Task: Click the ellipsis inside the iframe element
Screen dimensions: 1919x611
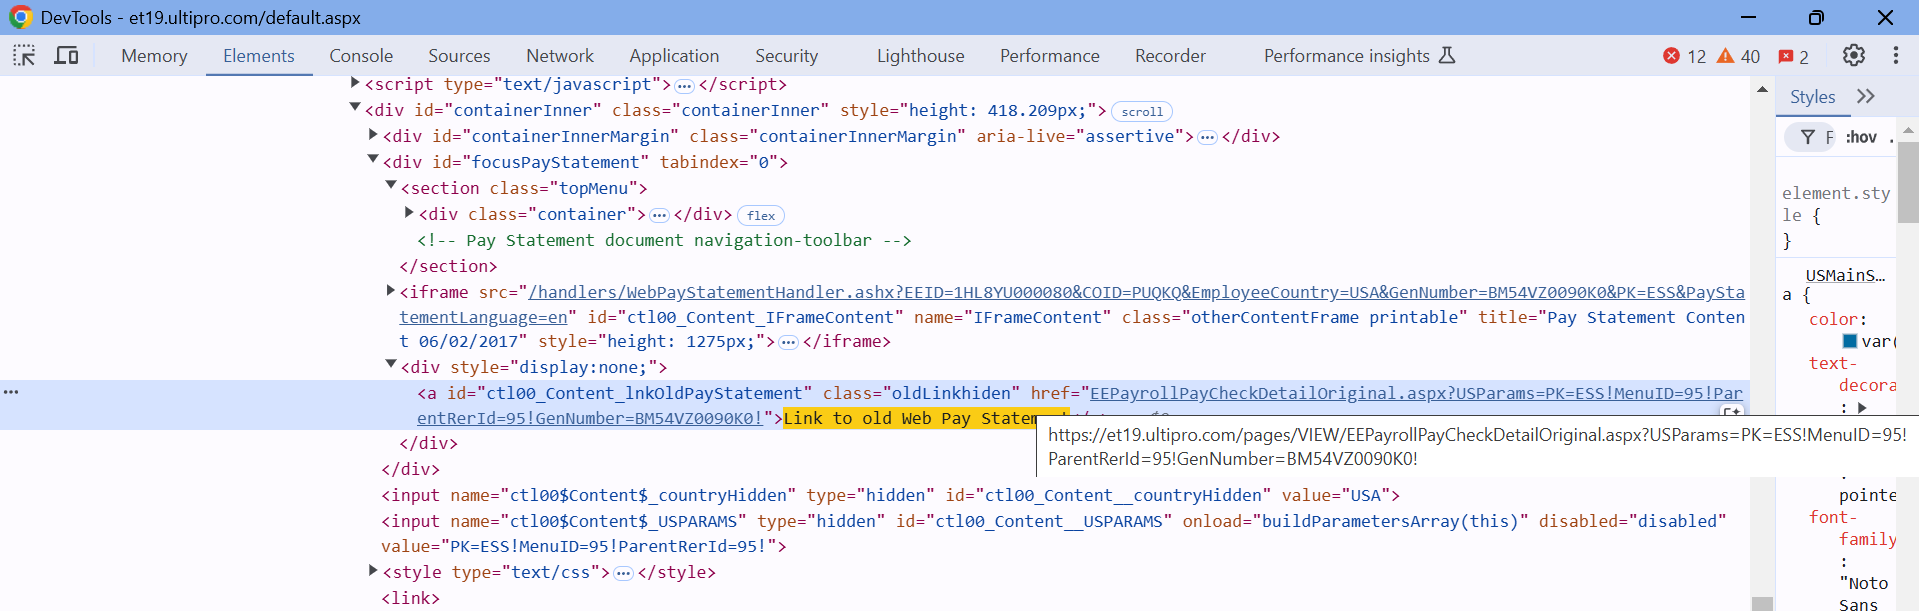Action: (788, 343)
